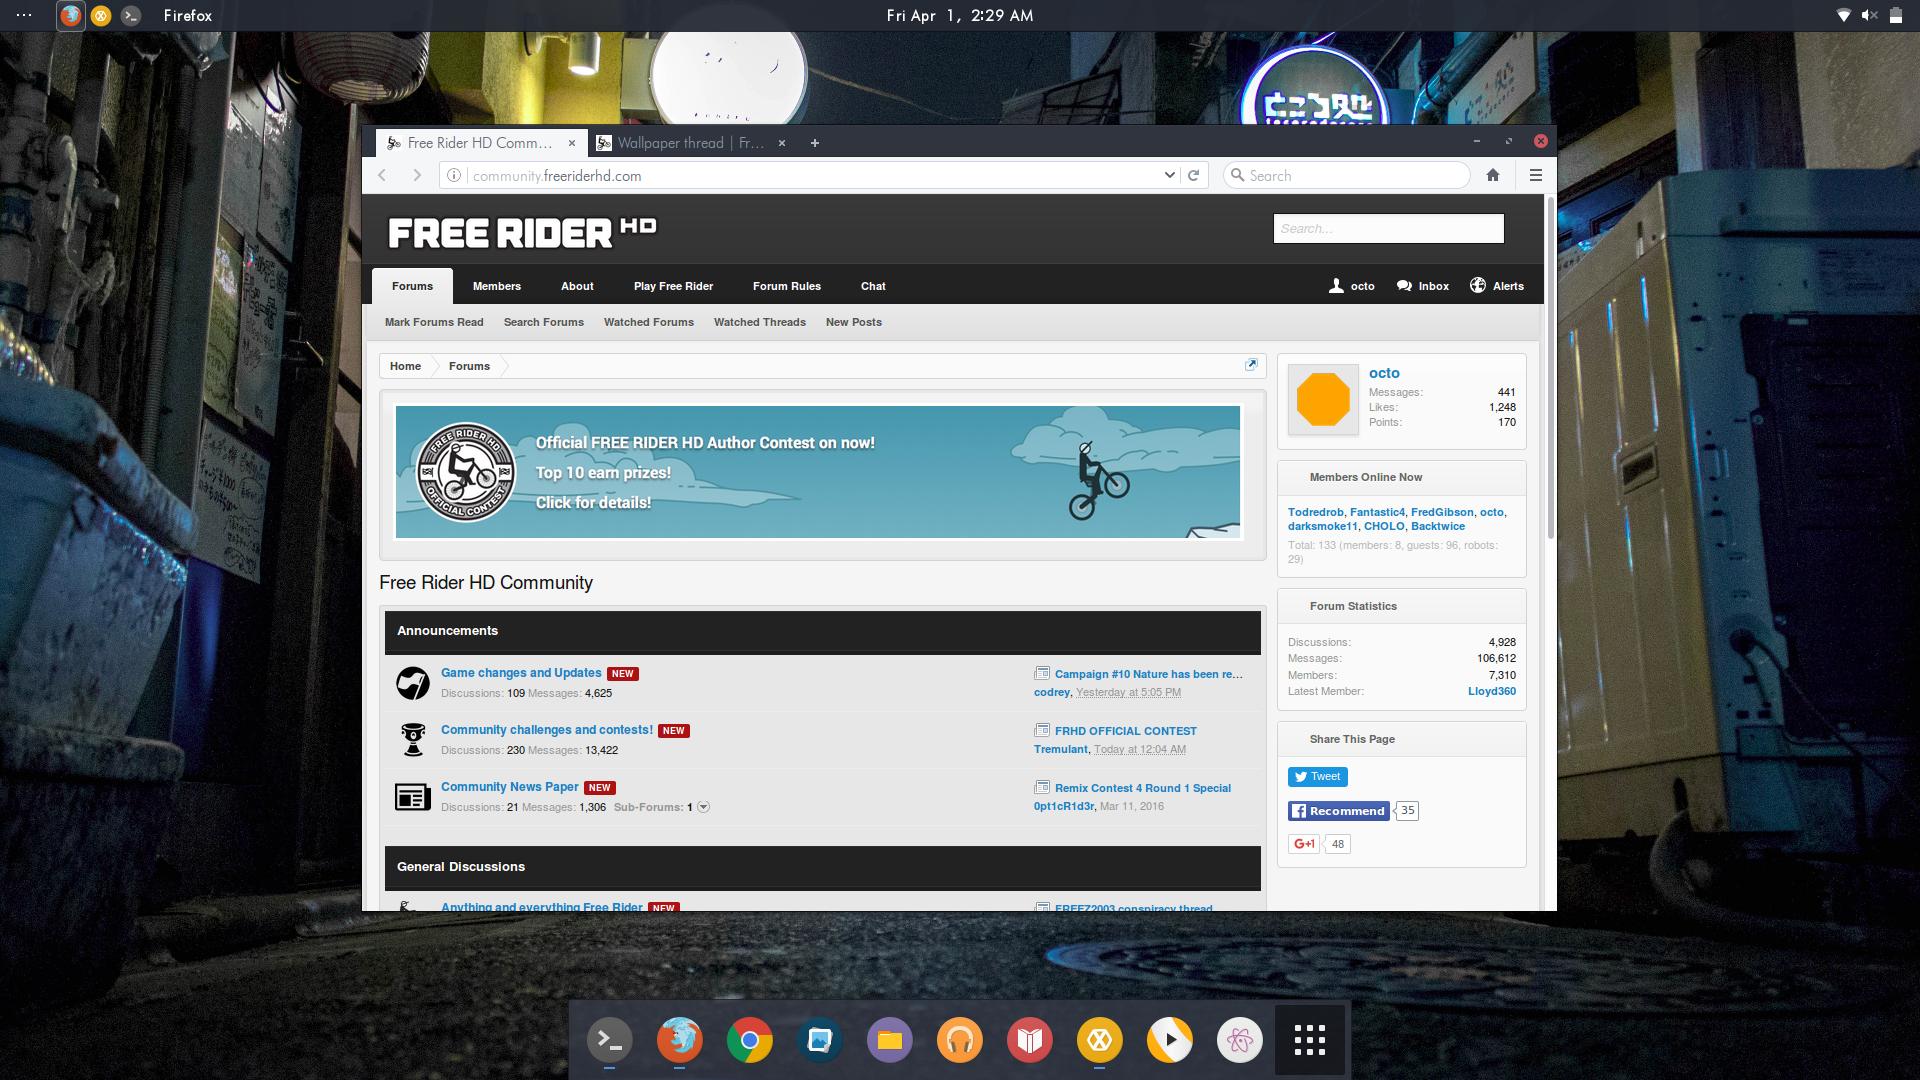Expand the Community News Paper sub-forums dropdown

coord(703,807)
